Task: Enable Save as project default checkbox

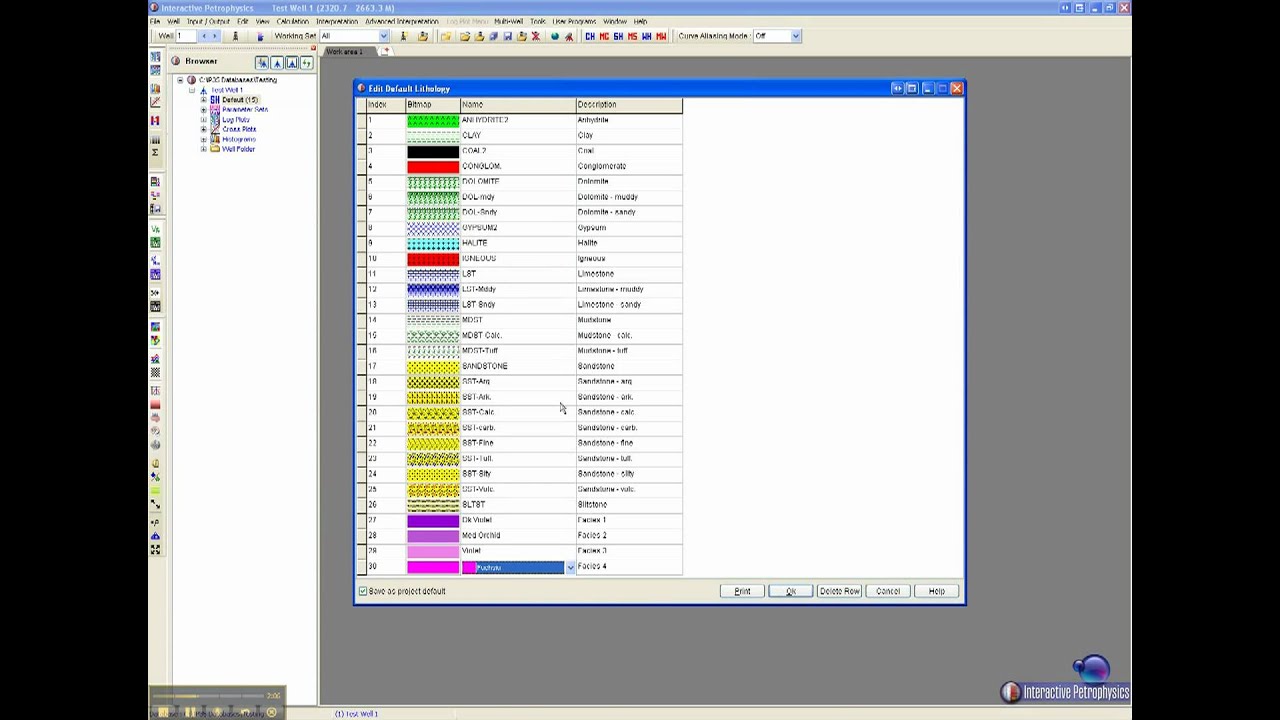Action: coord(363,591)
